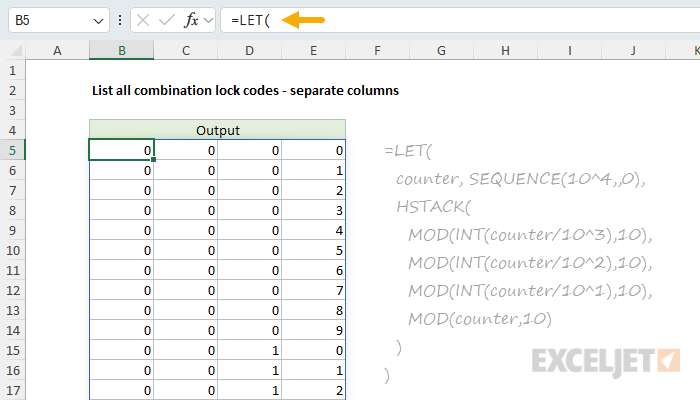The height and width of the screenshot is (400, 700).
Task: Select row 4 header
Action: pos(12,130)
